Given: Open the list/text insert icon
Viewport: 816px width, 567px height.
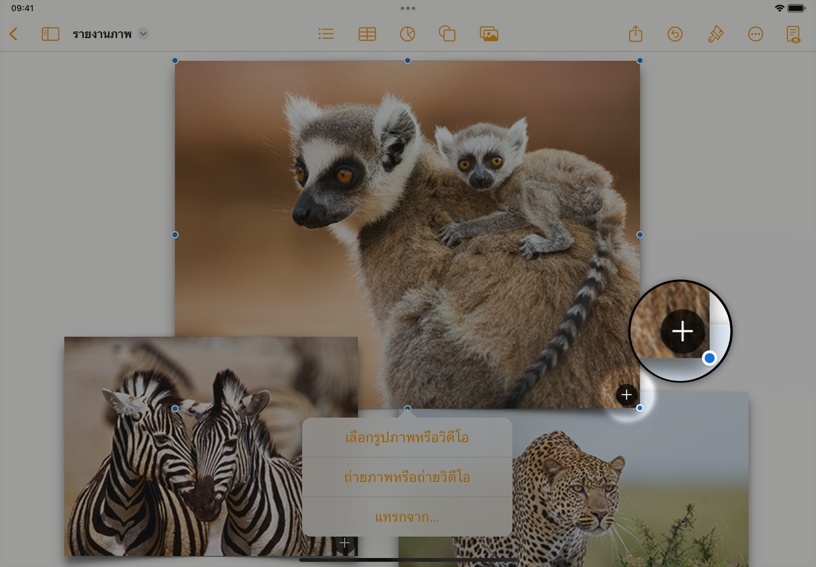Looking at the screenshot, I should click(326, 34).
